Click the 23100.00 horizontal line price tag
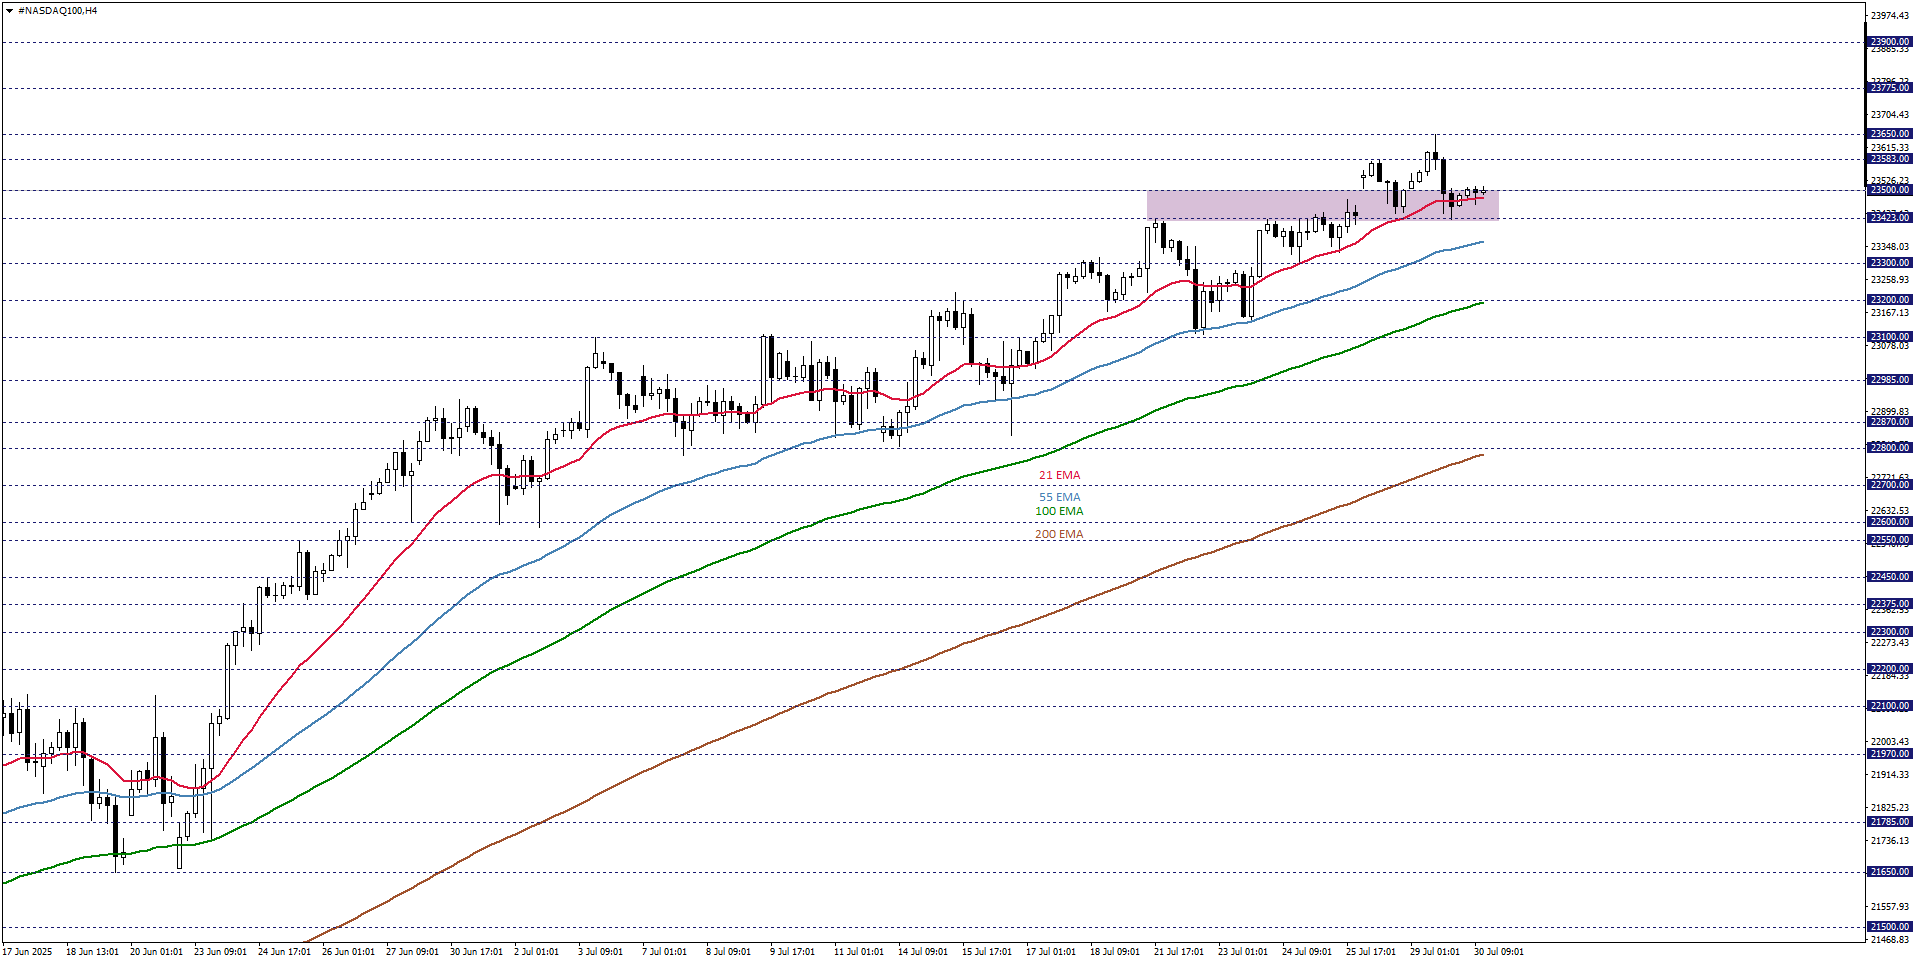 click(x=1890, y=337)
